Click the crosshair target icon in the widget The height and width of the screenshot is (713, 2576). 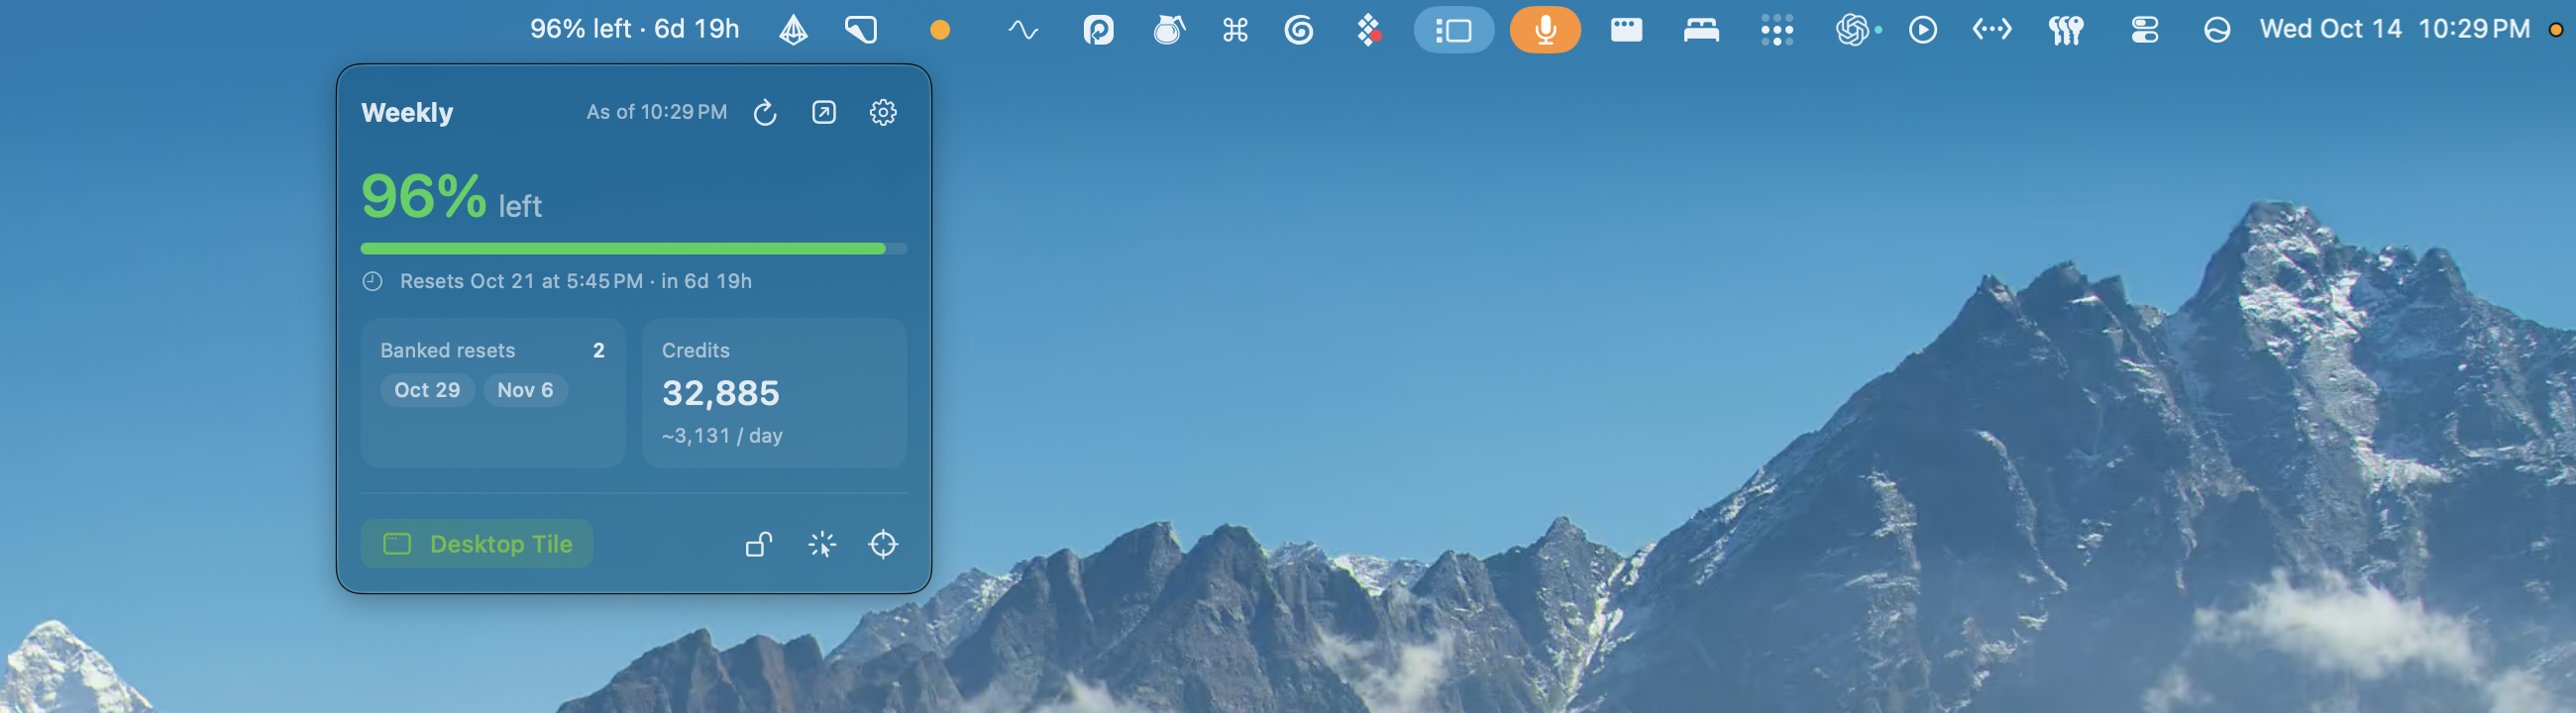click(x=883, y=544)
